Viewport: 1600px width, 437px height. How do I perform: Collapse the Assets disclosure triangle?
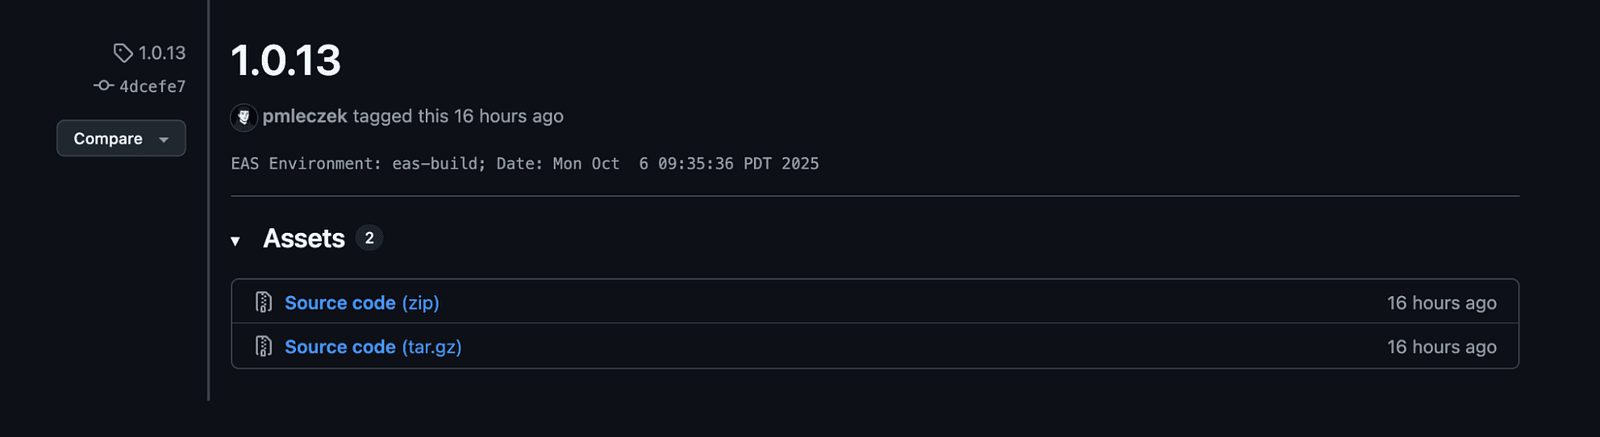tap(236, 240)
